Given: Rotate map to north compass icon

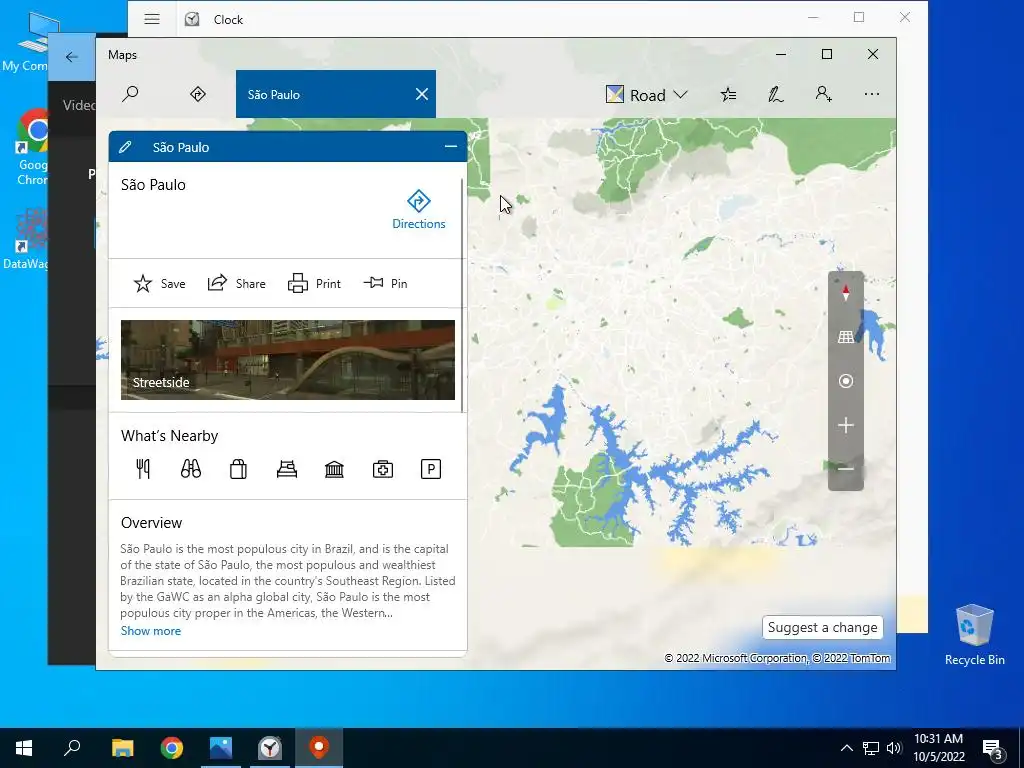Looking at the screenshot, I should pyautogui.click(x=846, y=293).
